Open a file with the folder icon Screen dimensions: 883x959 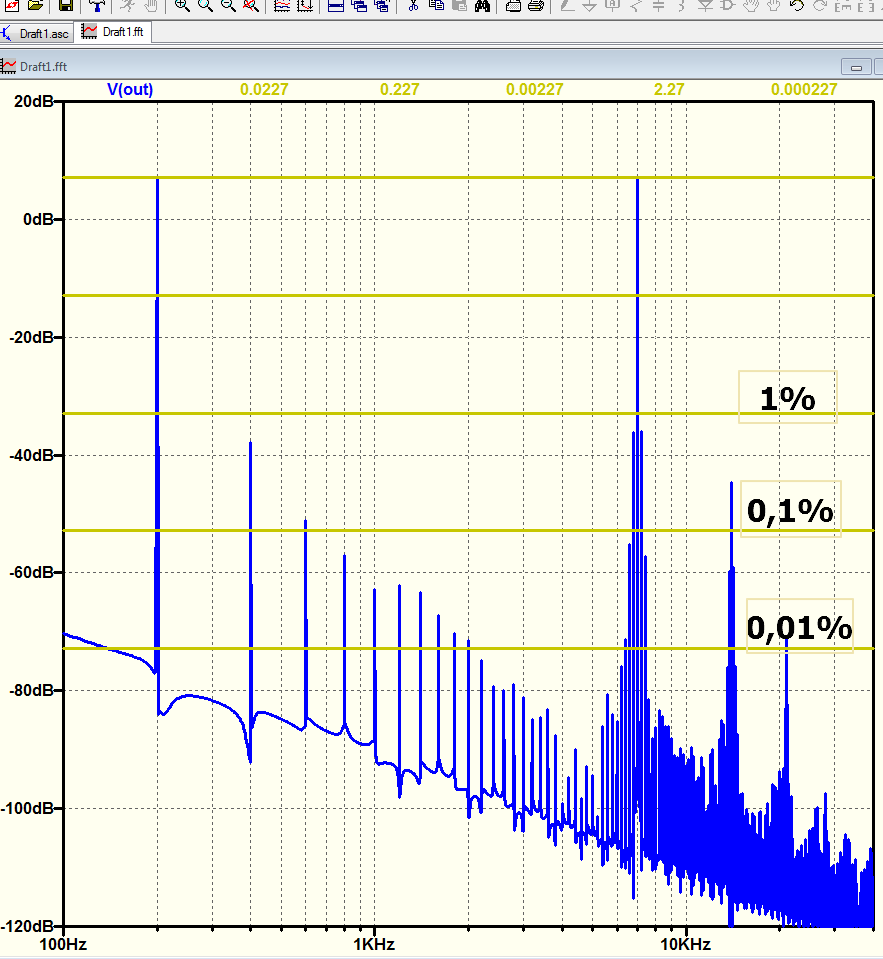click(x=35, y=6)
